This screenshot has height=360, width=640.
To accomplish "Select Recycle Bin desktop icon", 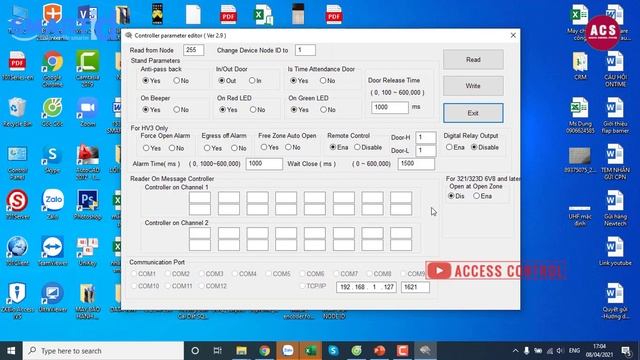I will [x=17, y=112].
